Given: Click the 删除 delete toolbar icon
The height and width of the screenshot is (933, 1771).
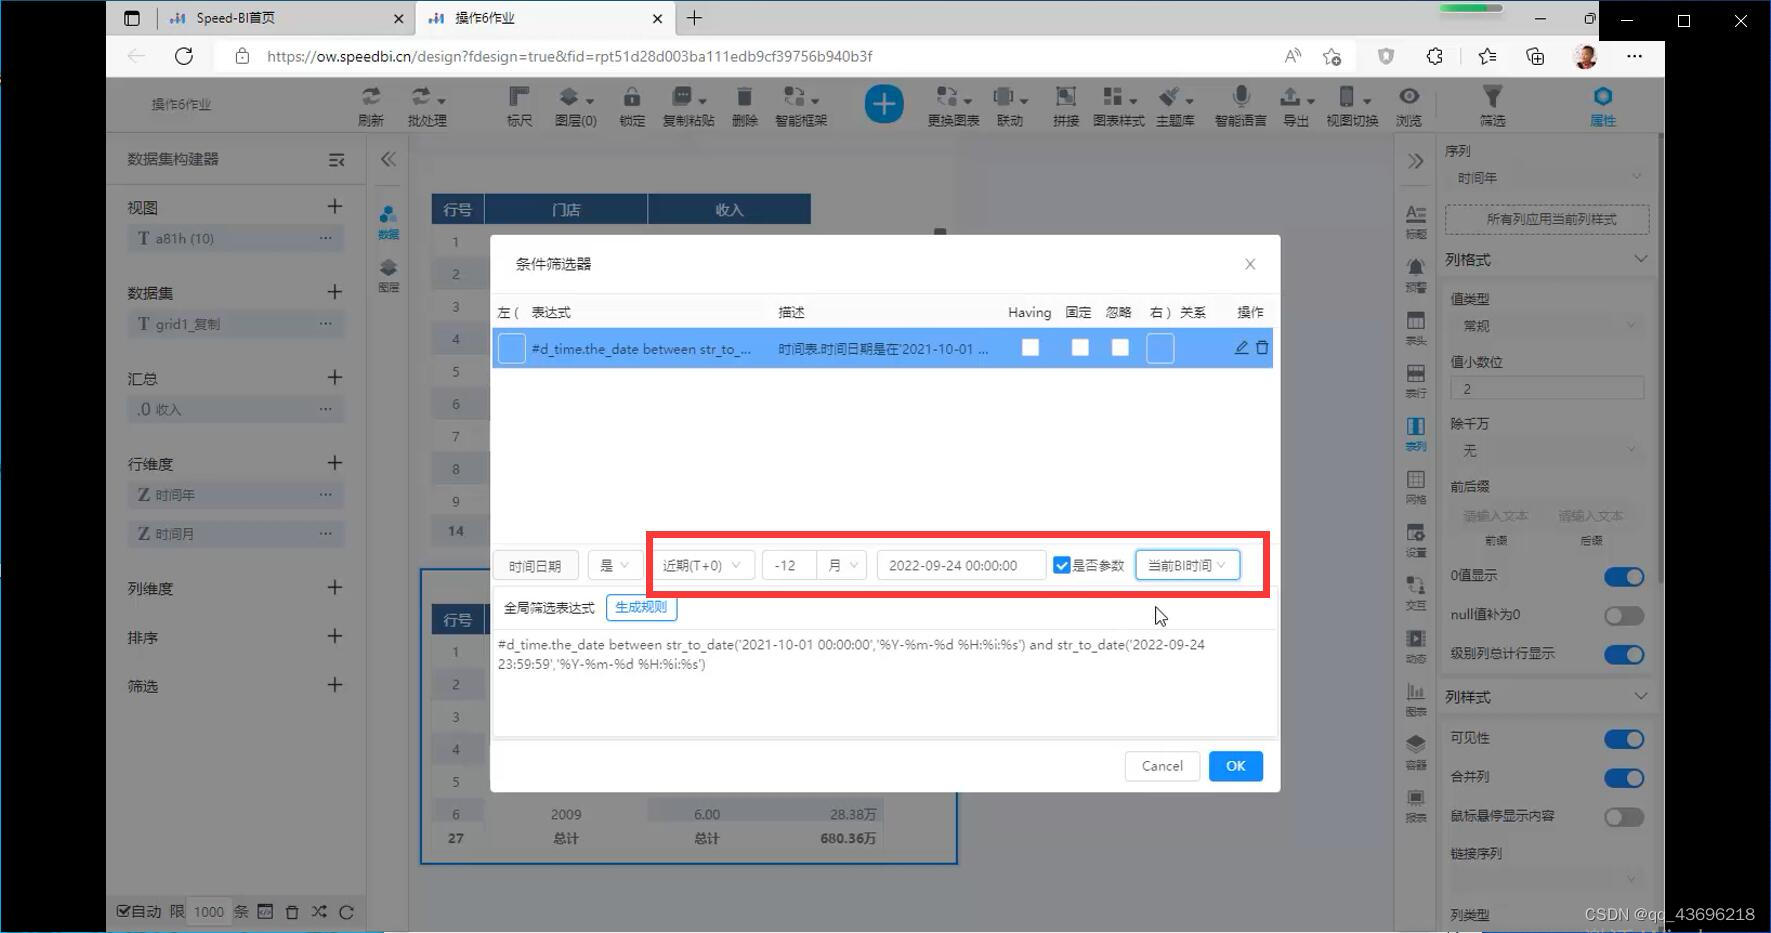Looking at the screenshot, I should tap(744, 105).
